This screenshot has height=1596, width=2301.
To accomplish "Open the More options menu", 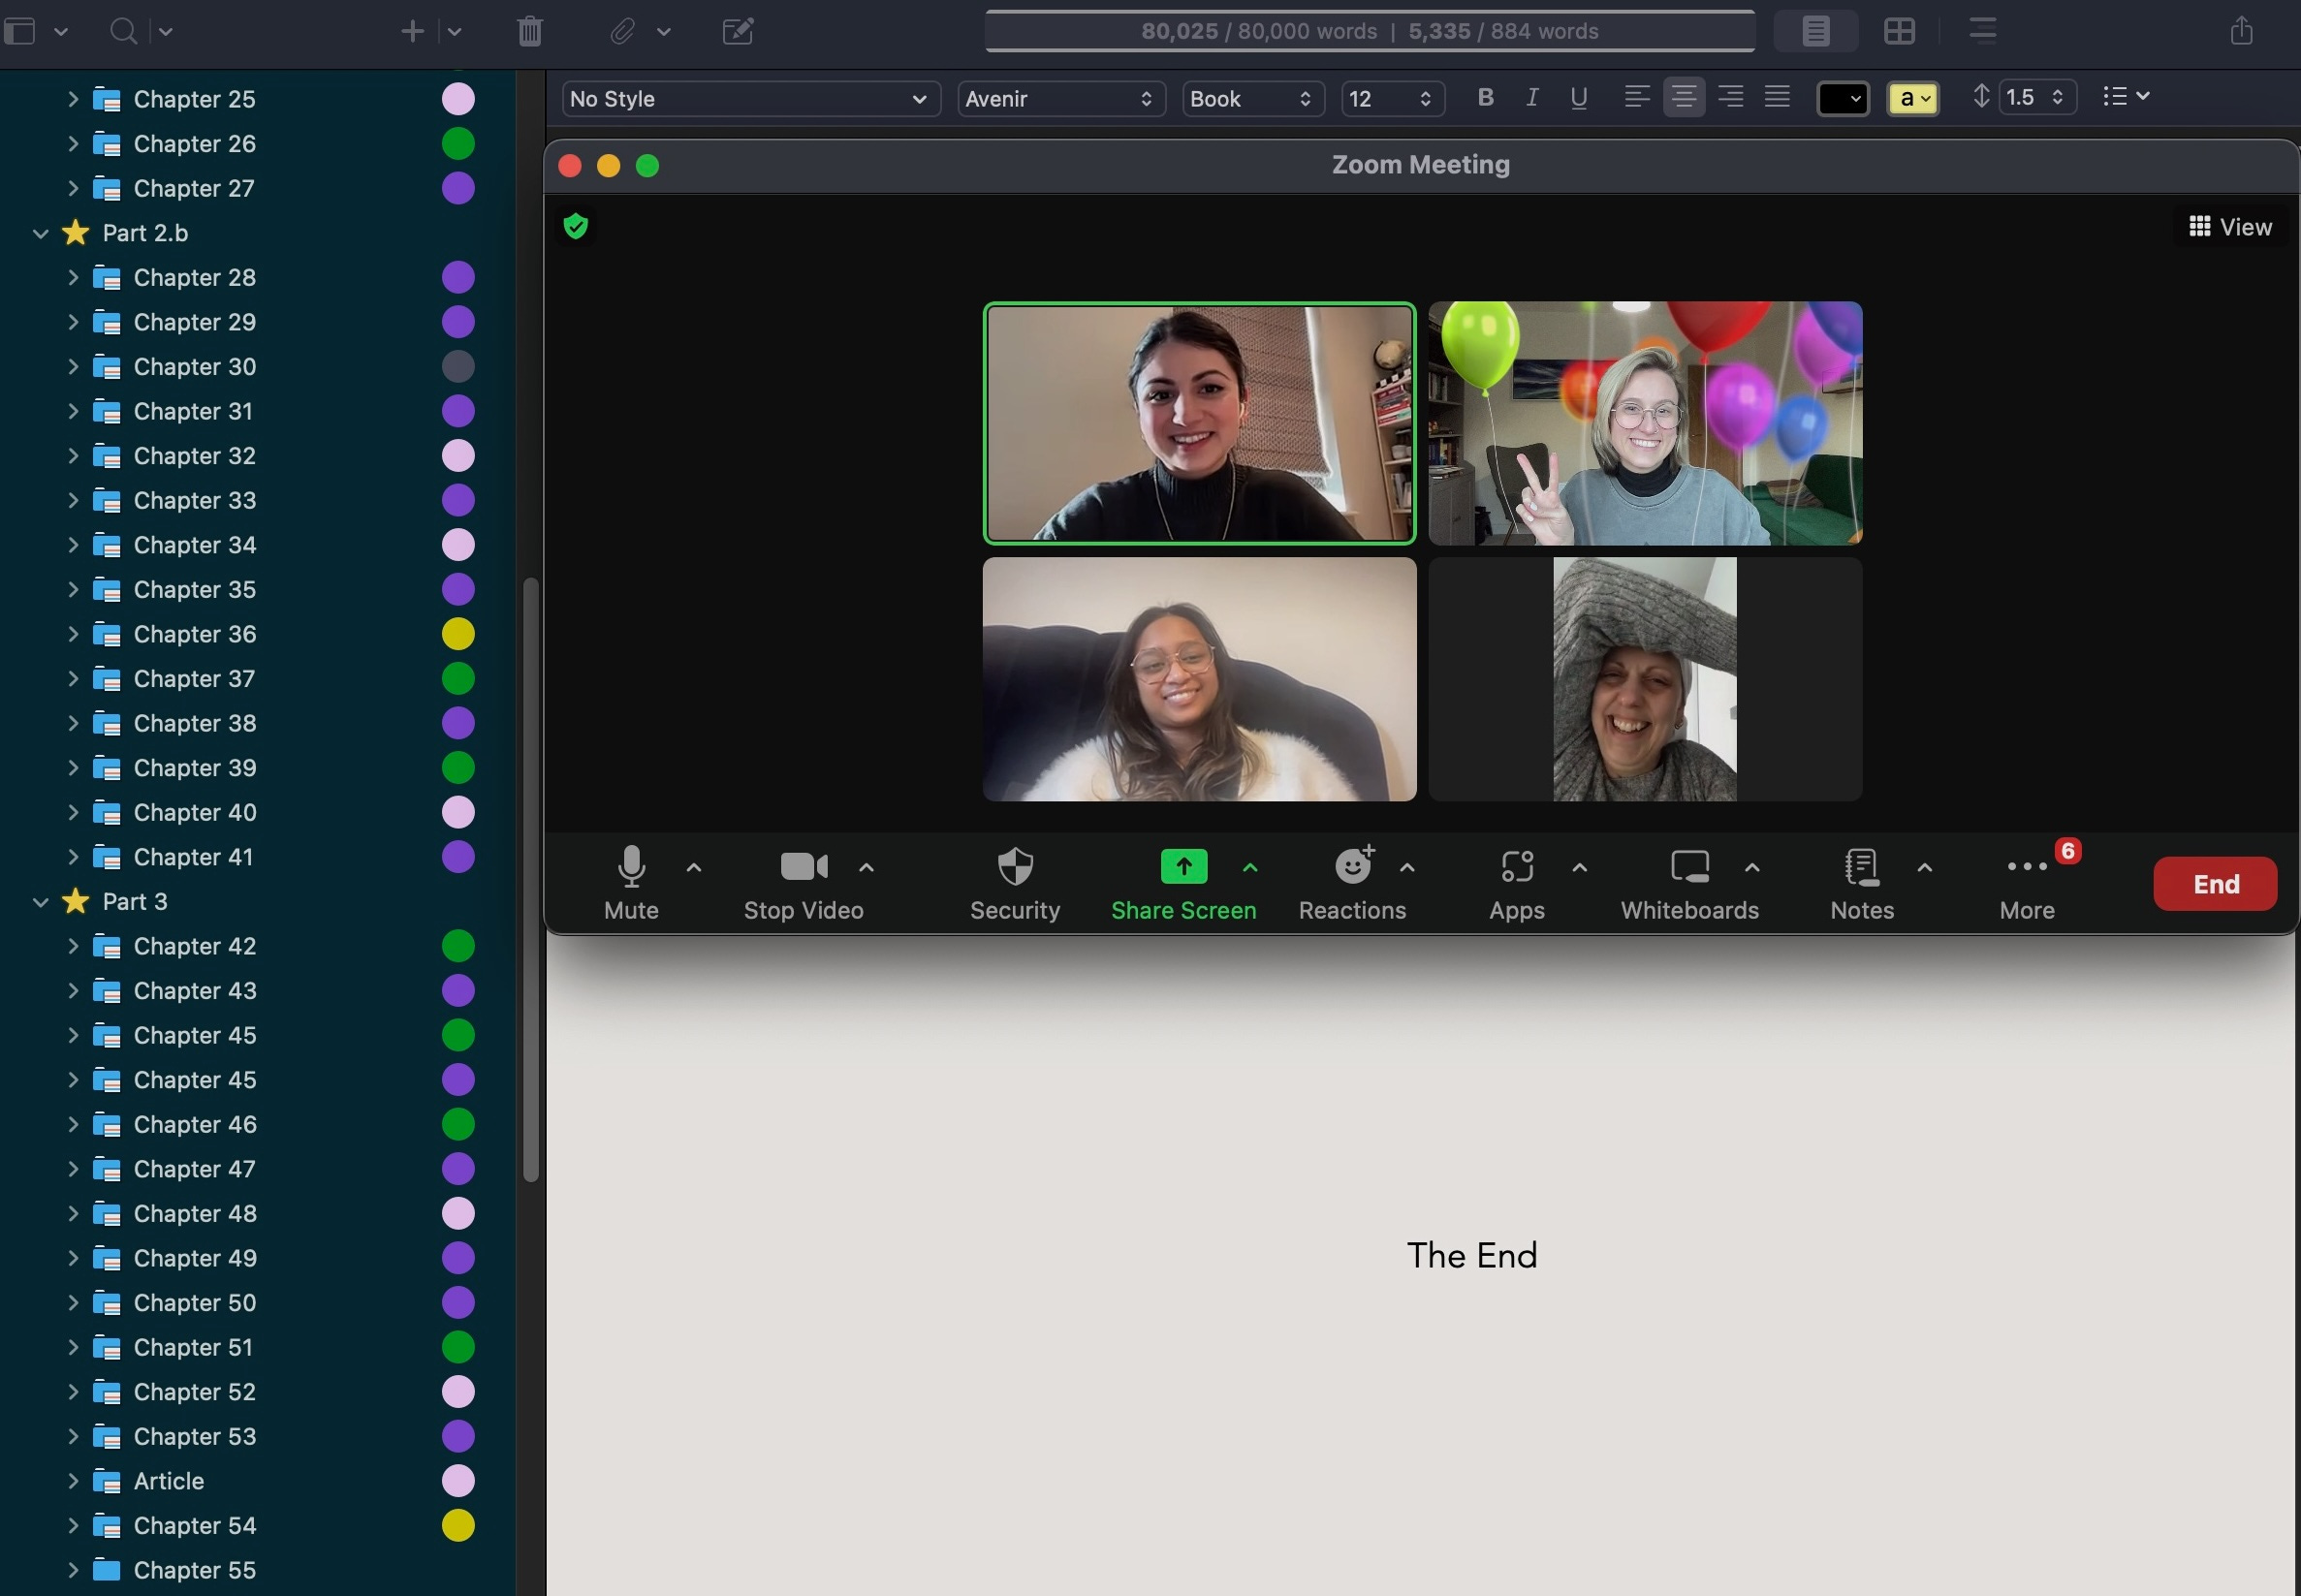I will pos(2027,884).
